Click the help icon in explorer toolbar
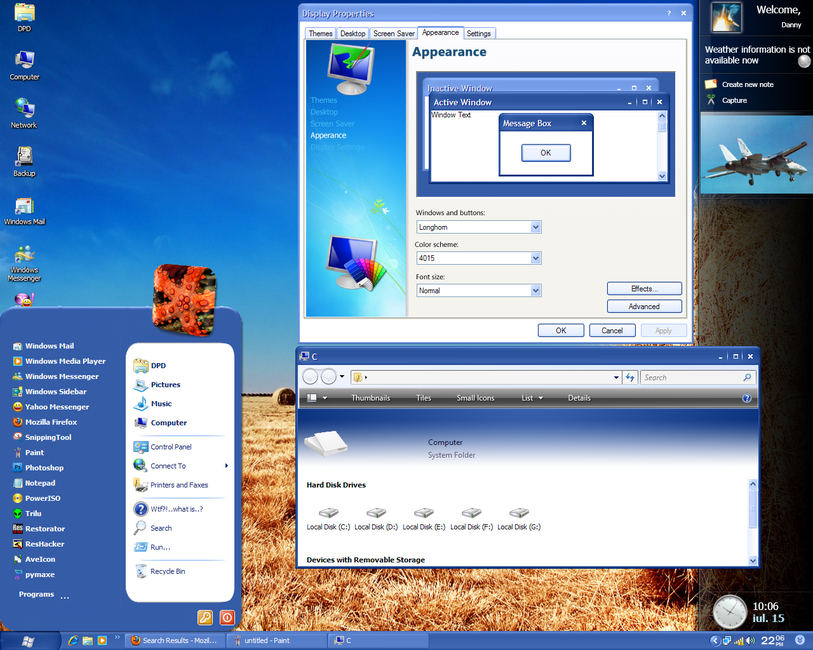 [747, 398]
